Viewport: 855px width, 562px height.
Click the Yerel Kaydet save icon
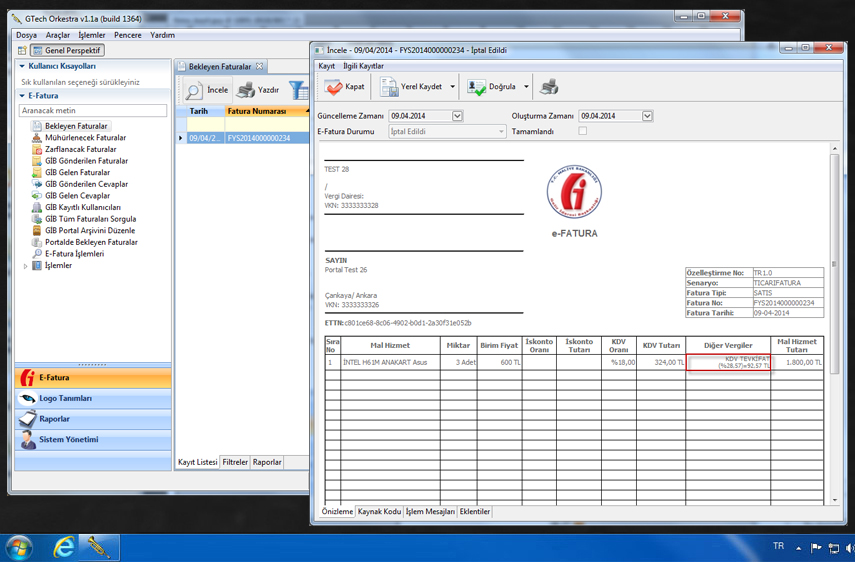point(389,88)
